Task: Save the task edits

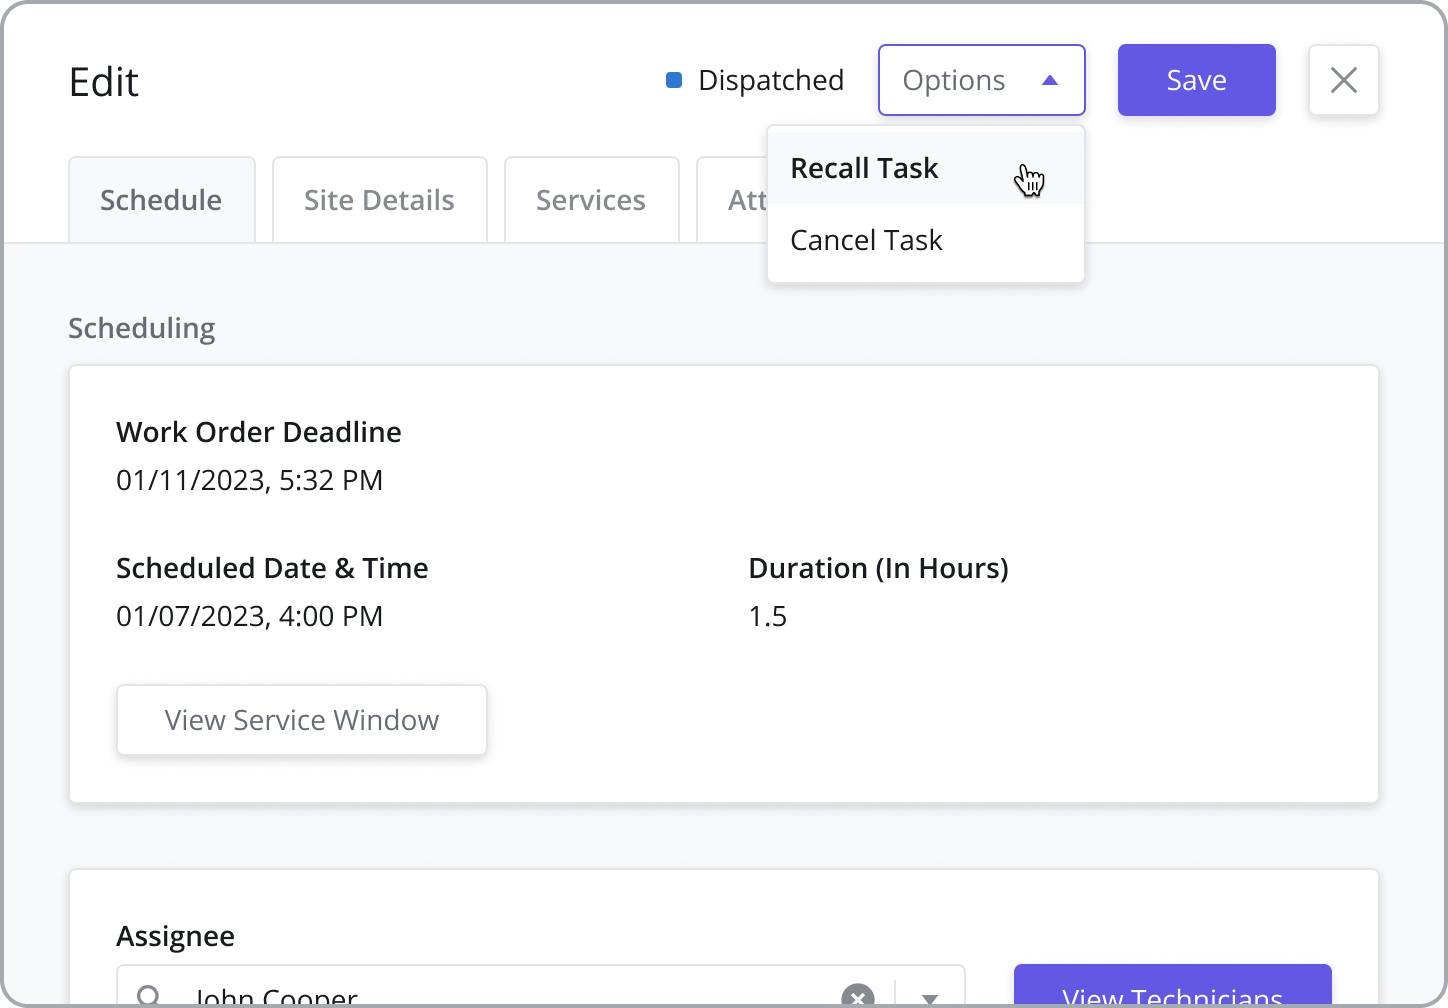Action: pos(1196,80)
